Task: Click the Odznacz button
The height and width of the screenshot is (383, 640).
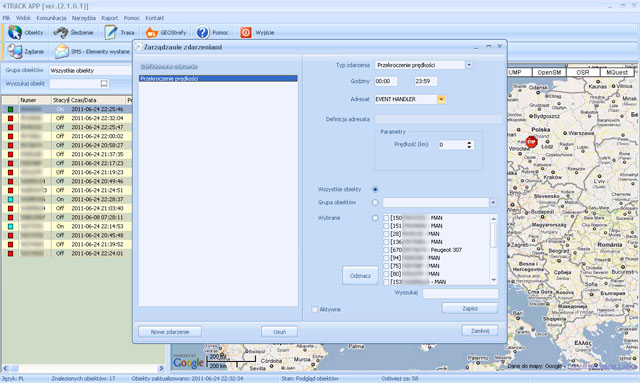Action: 360,276
